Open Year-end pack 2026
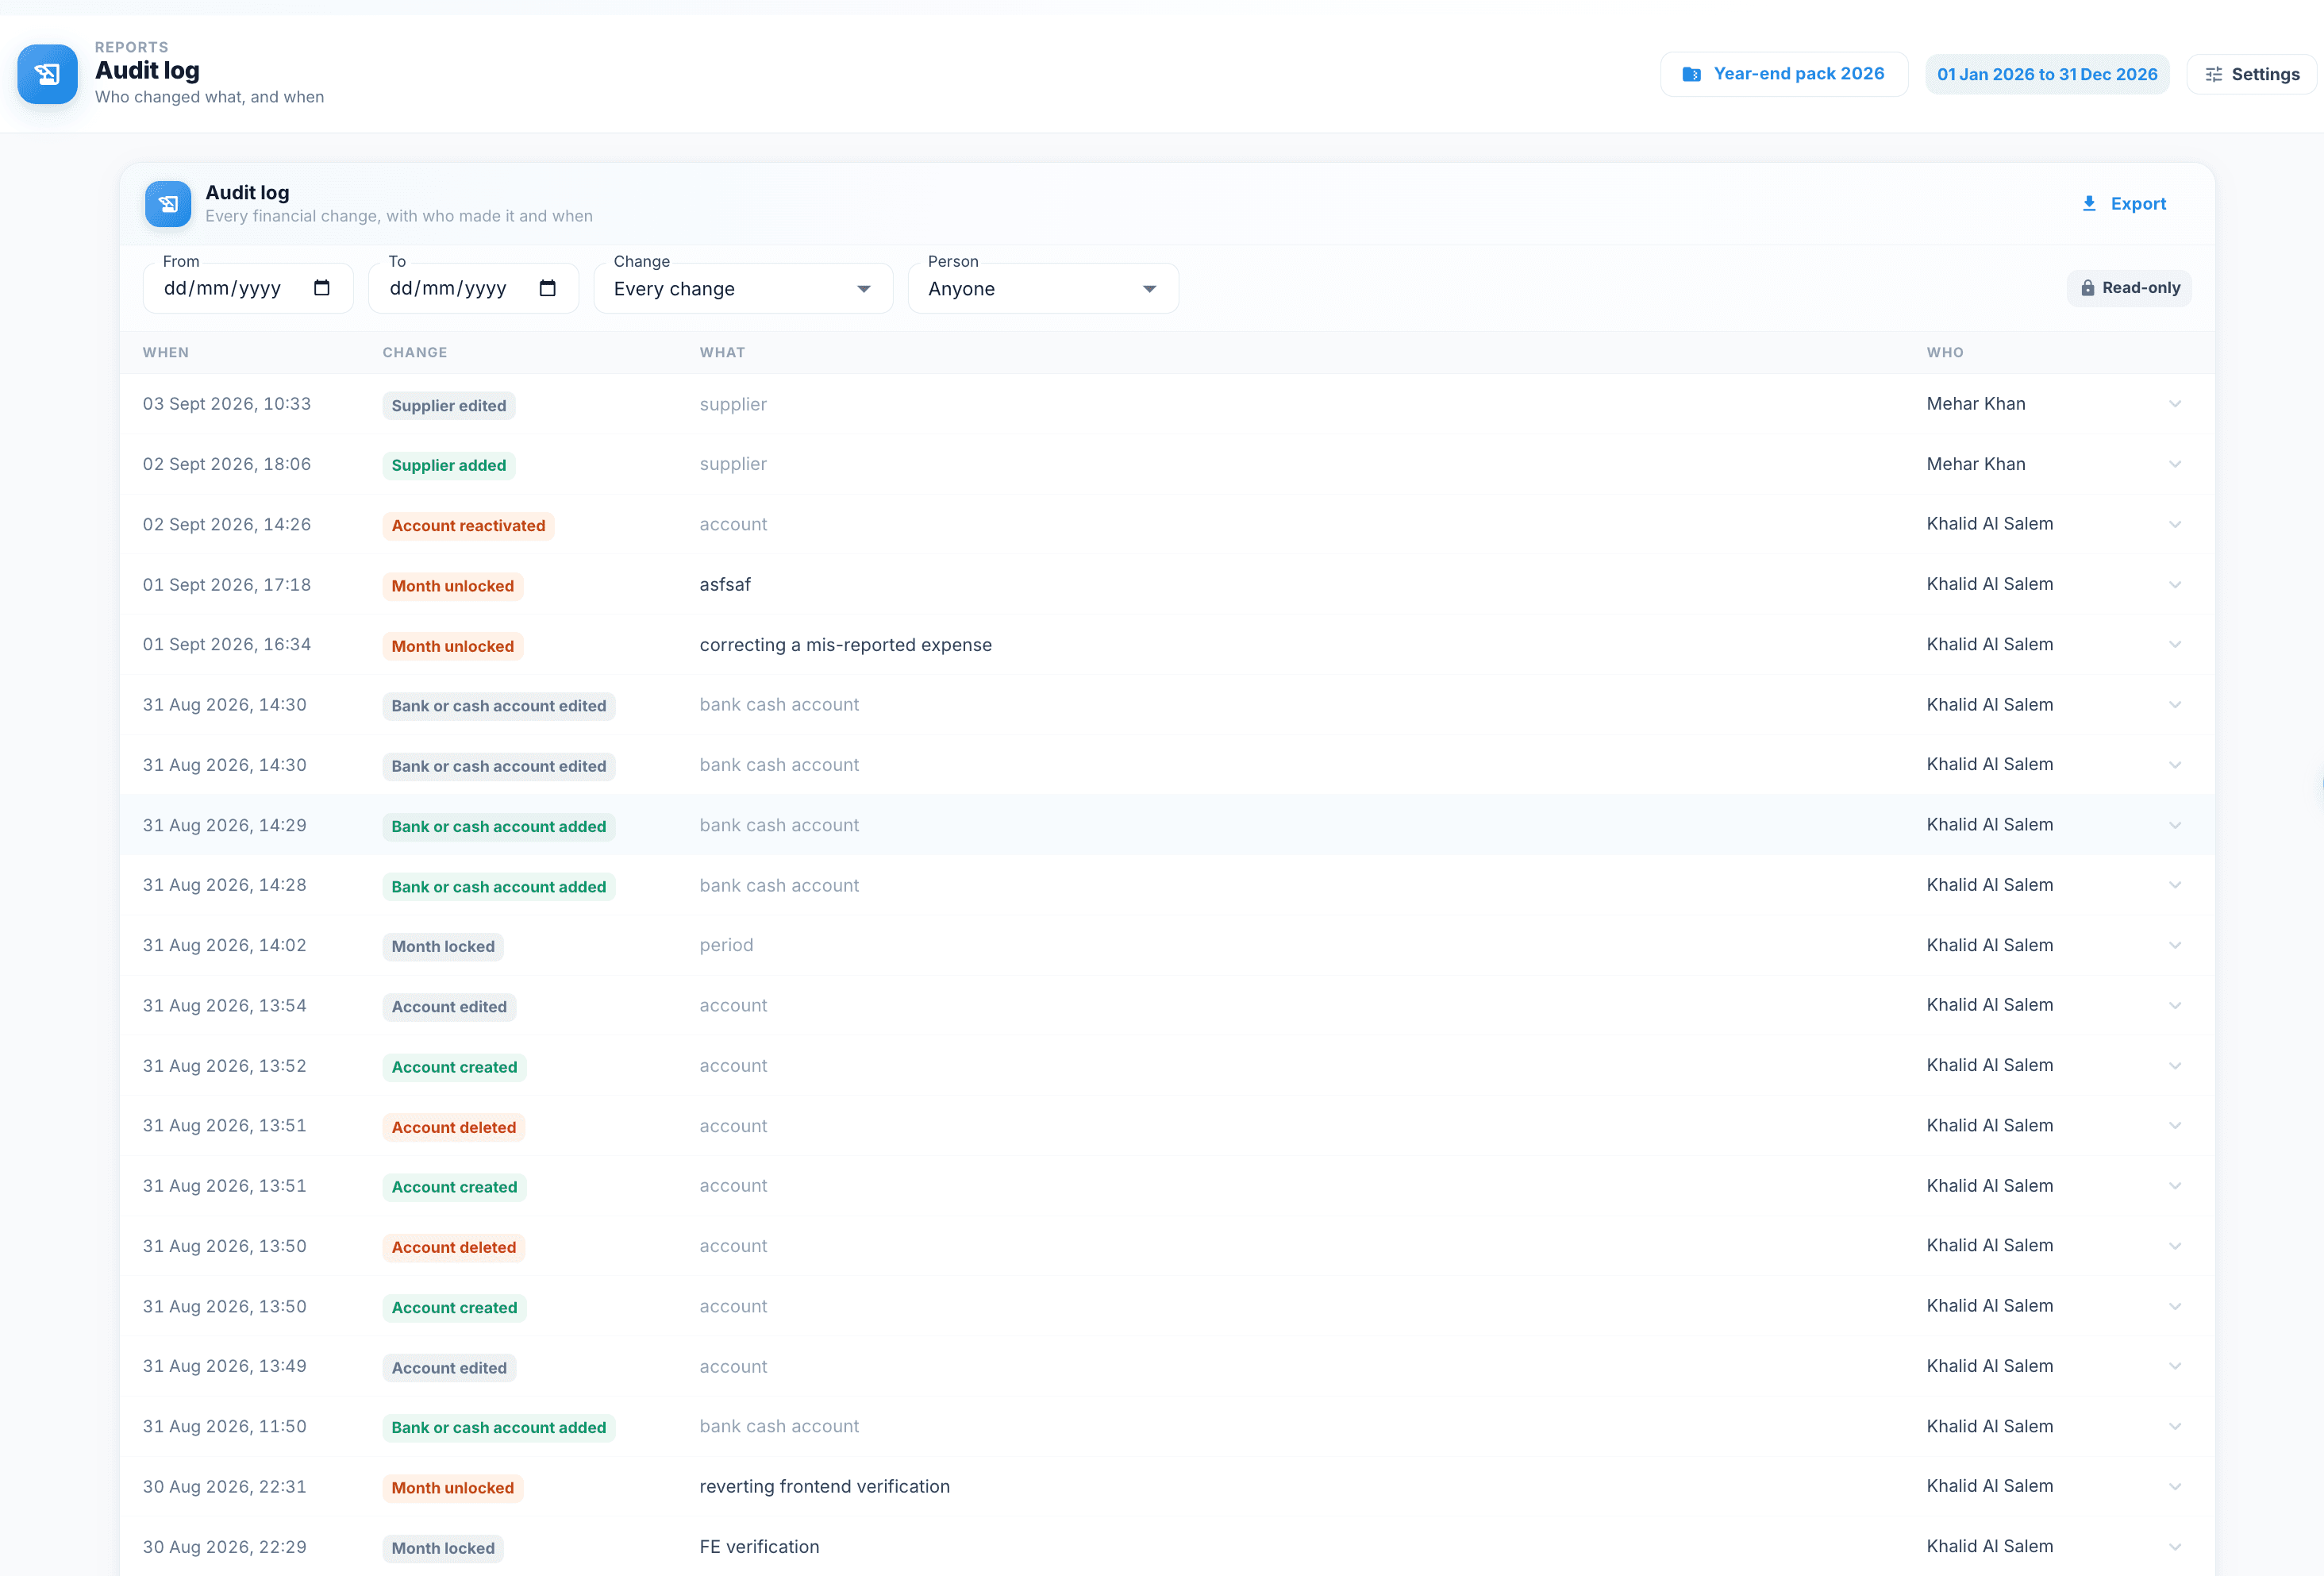The height and width of the screenshot is (1576, 2324). pyautogui.click(x=1784, y=74)
